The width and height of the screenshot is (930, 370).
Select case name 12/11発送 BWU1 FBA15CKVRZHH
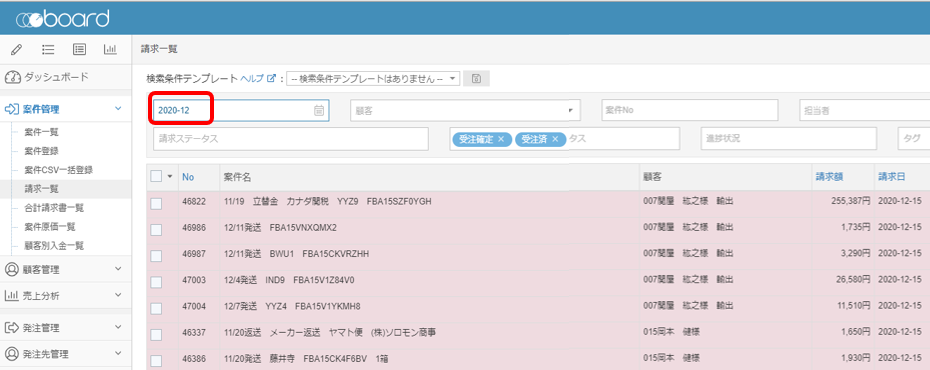(296, 254)
